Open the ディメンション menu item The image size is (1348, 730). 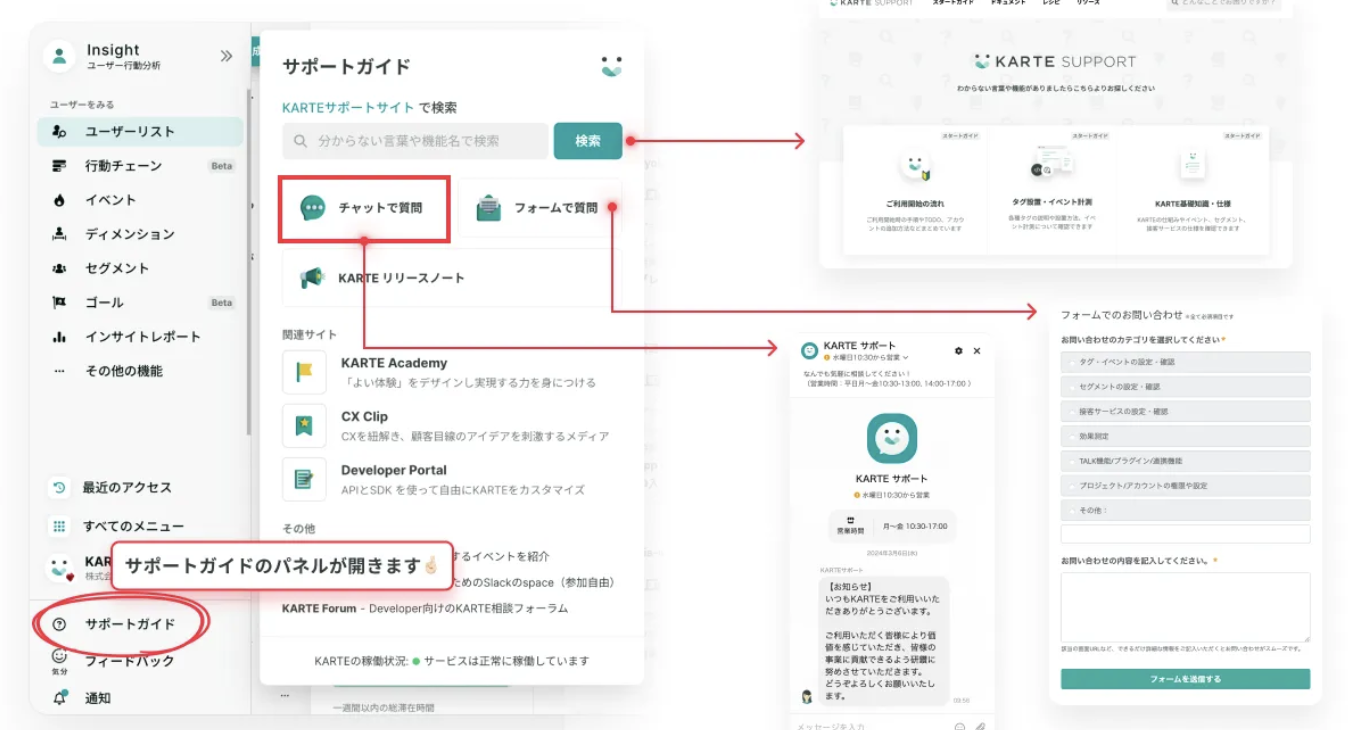coord(130,234)
